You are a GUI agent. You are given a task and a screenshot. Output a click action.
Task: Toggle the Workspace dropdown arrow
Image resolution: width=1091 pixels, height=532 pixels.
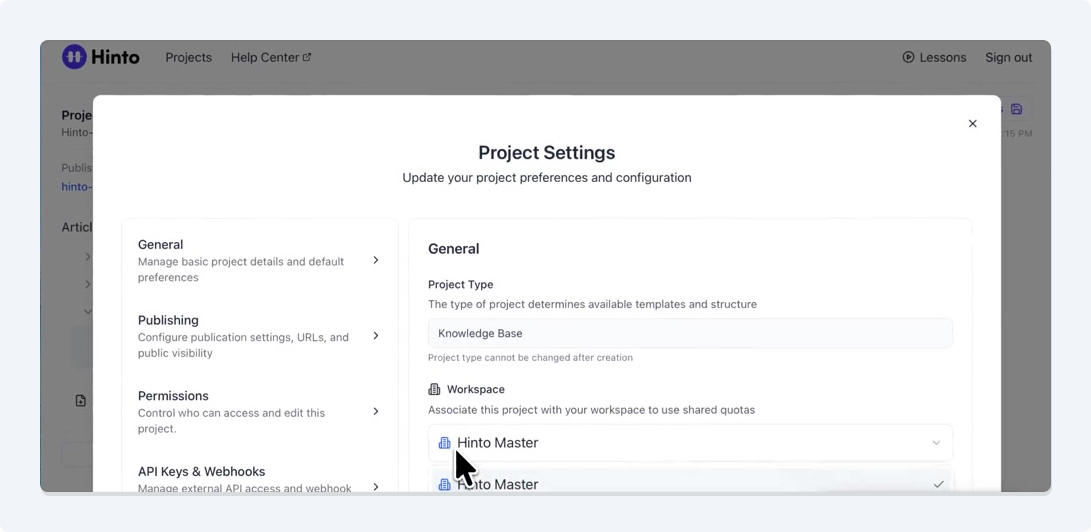(936, 443)
